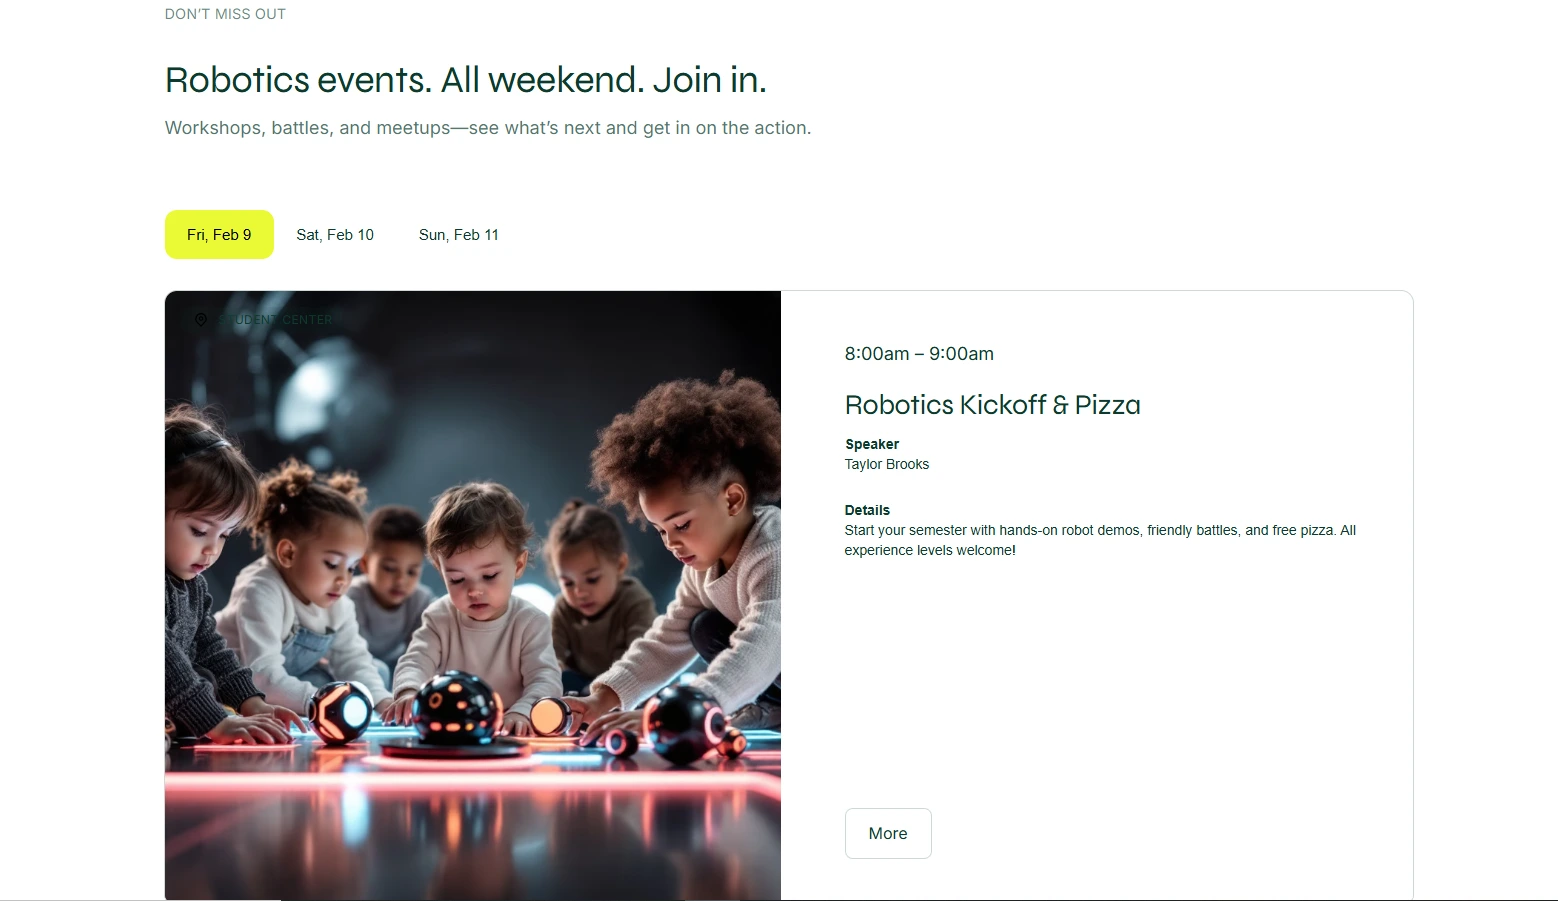The width and height of the screenshot is (1558, 901).
Task: Click the location pin icon
Action: pos(201,320)
